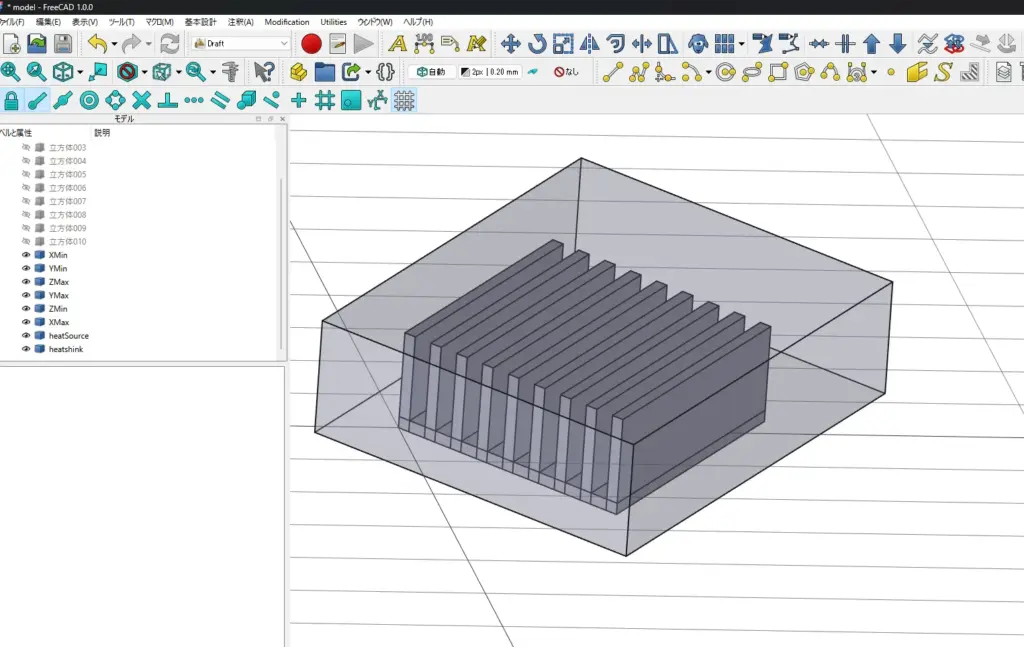Click the Fit All zoom icon
The height and width of the screenshot is (647, 1024).
11,72
